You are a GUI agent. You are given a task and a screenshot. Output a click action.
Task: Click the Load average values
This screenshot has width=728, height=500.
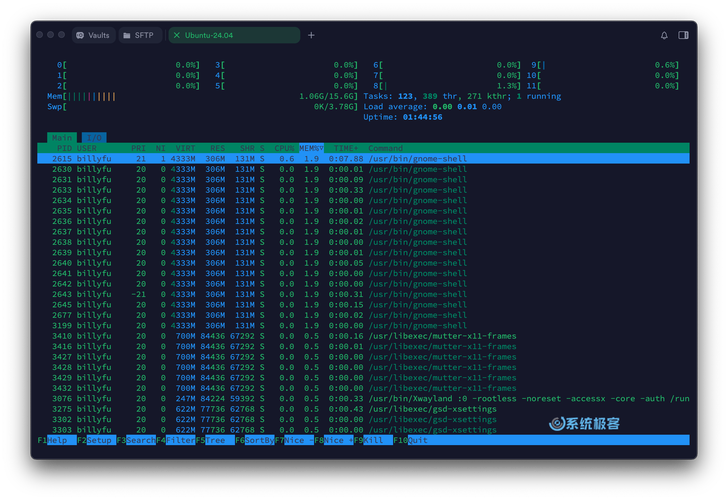coord(467,107)
